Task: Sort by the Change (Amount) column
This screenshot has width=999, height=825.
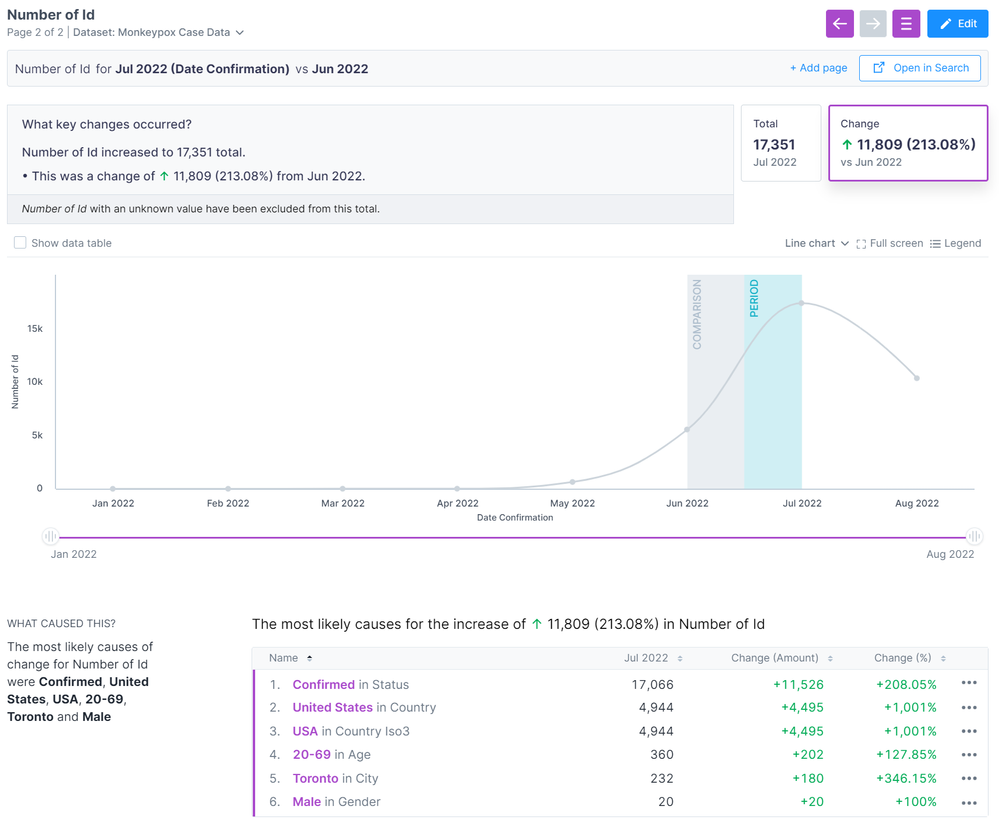Action: pos(827,658)
